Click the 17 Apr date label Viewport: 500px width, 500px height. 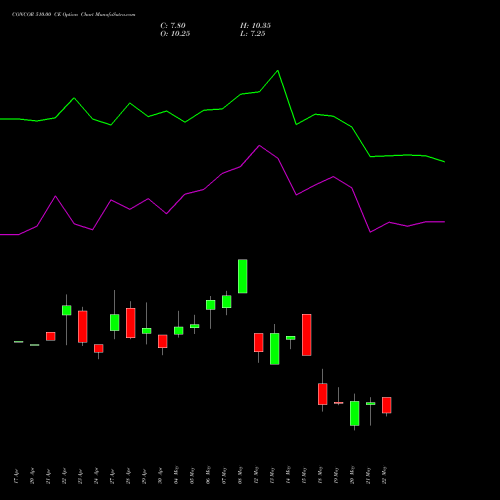(16, 477)
